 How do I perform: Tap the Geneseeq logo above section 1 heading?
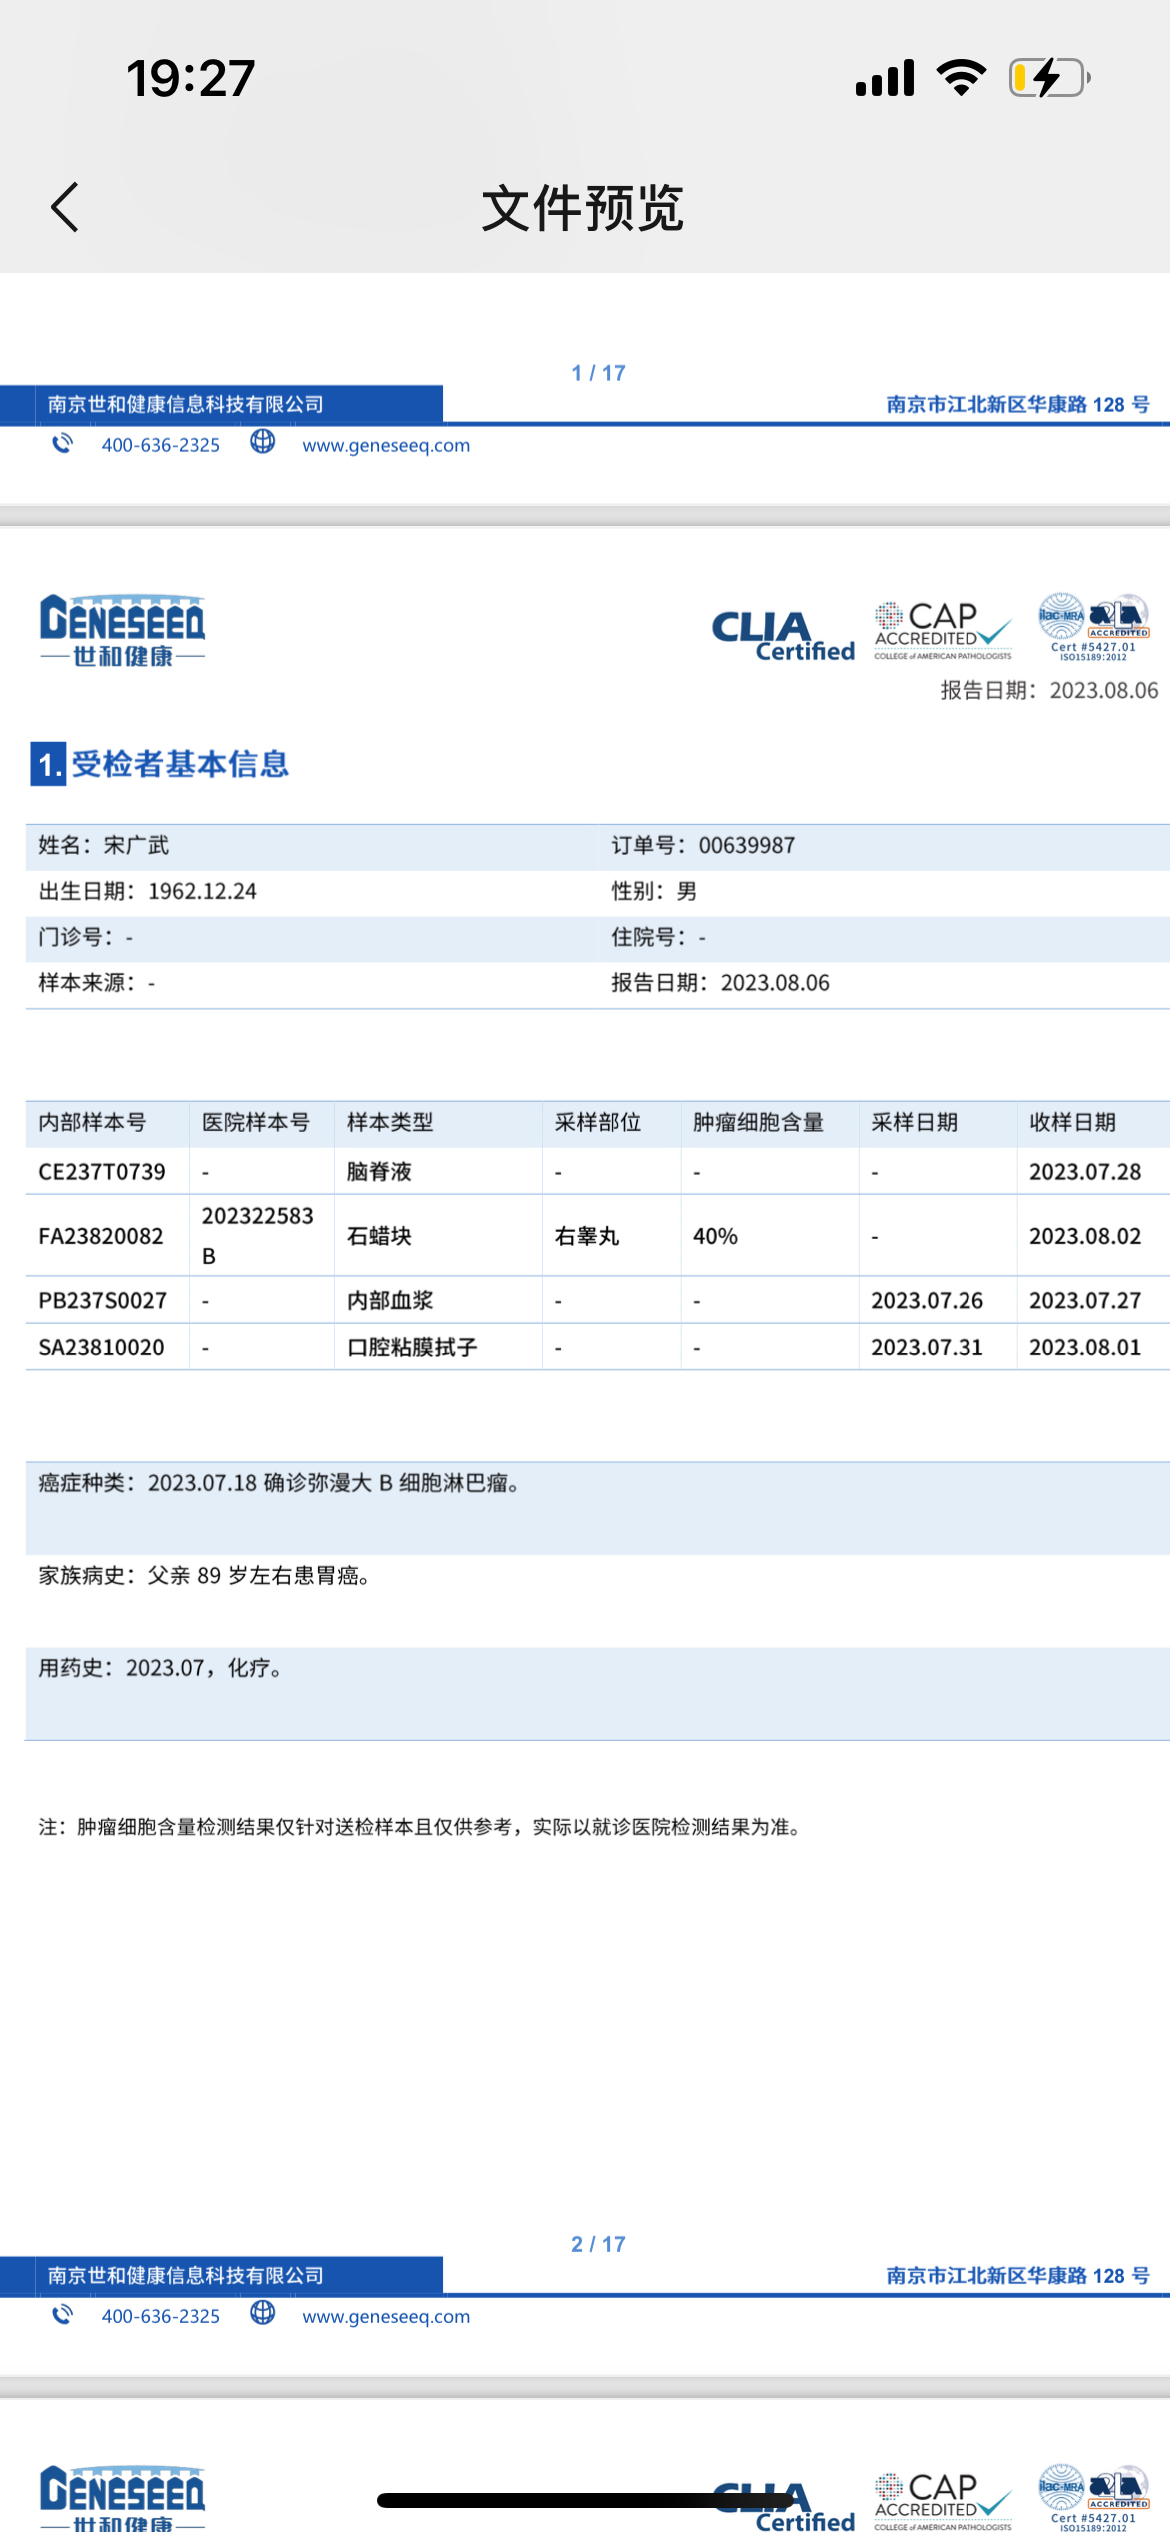pos(122,630)
